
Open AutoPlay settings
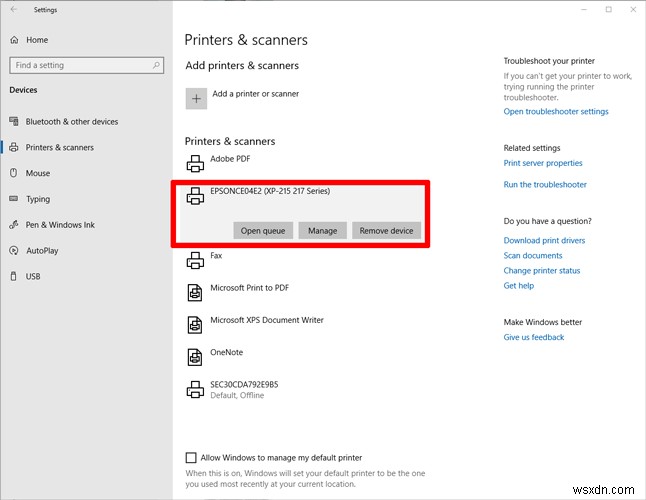(42, 250)
